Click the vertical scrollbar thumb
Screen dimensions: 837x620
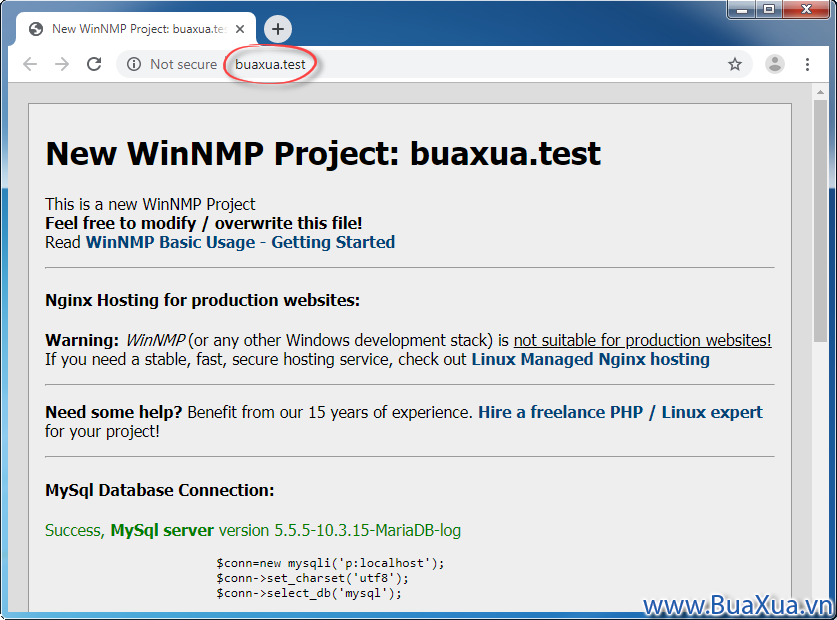click(820, 221)
